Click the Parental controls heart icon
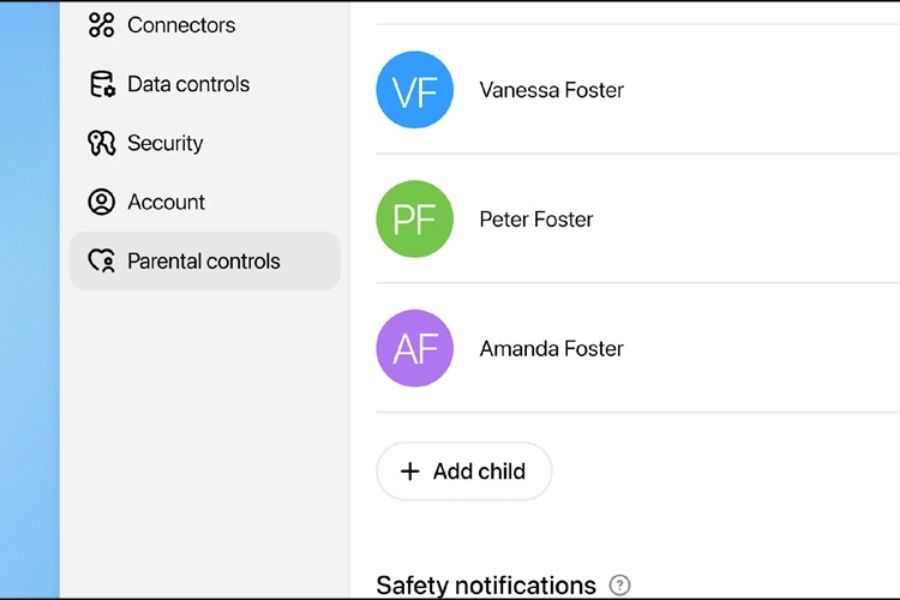The height and width of the screenshot is (600, 900). [101, 261]
